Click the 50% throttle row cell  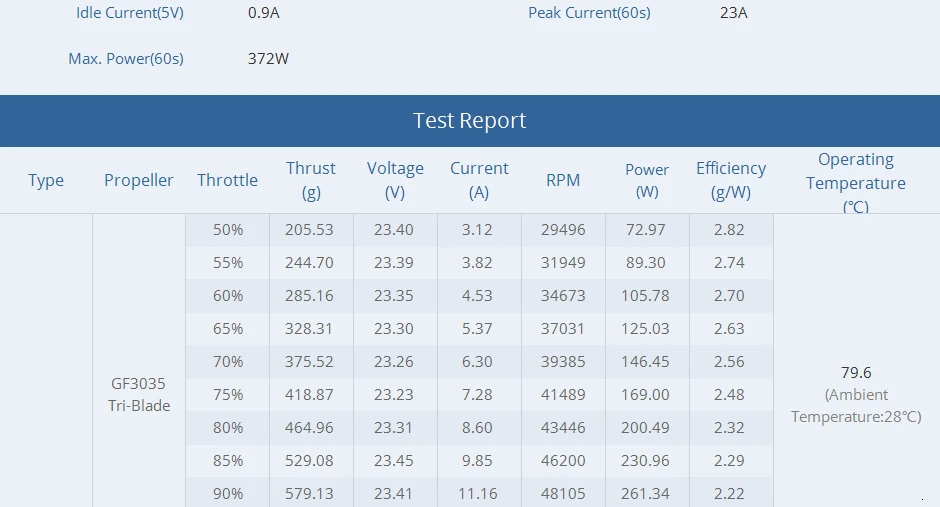(x=228, y=230)
